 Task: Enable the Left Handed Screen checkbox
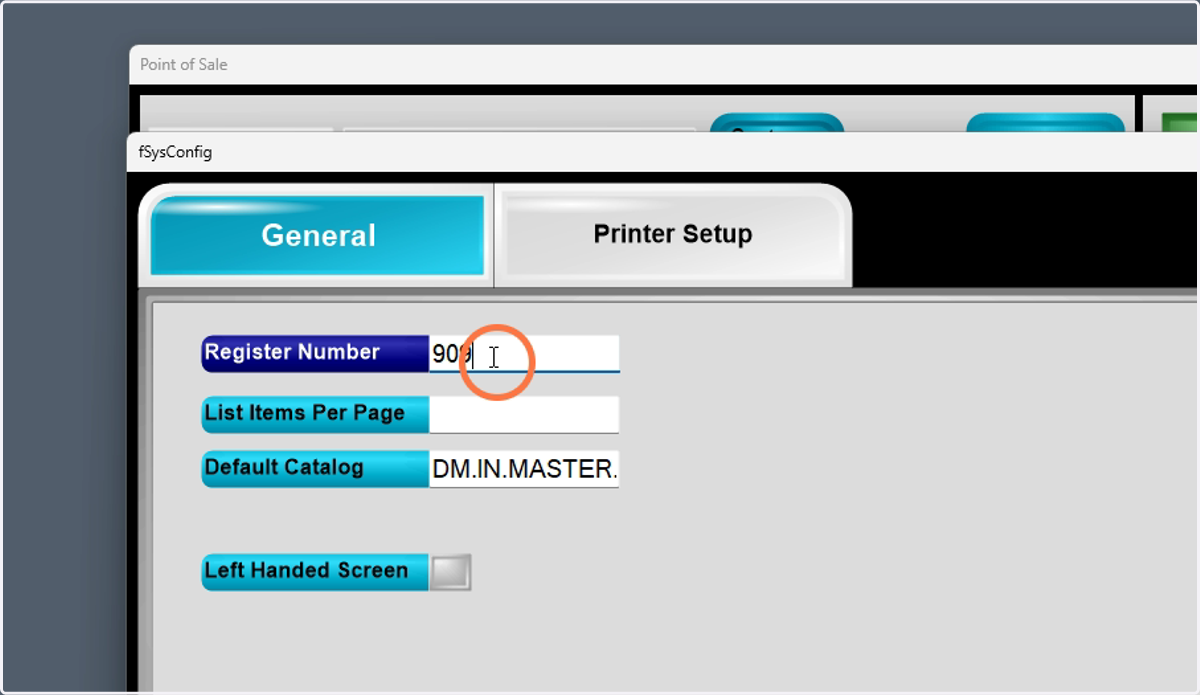tap(450, 573)
